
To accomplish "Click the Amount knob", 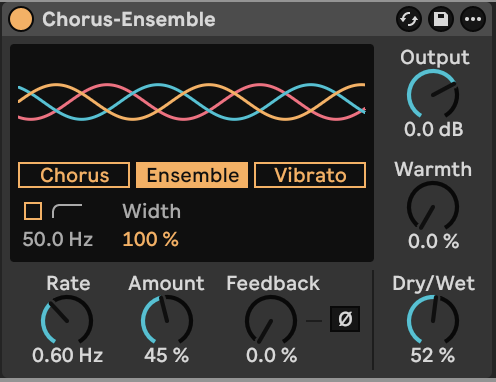I will tap(167, 320).
